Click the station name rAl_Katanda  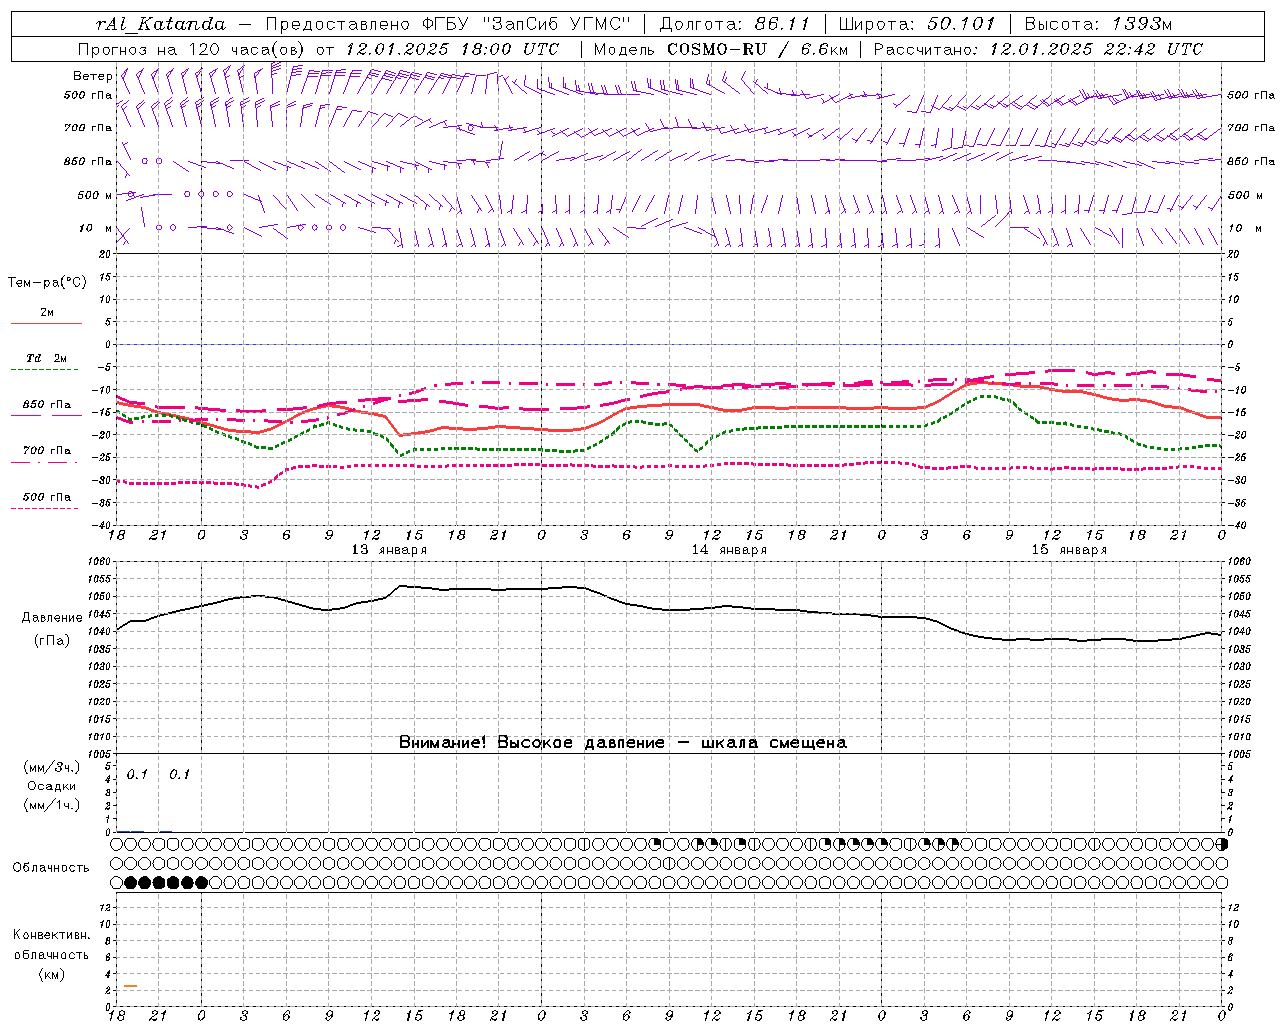point(161,24)
